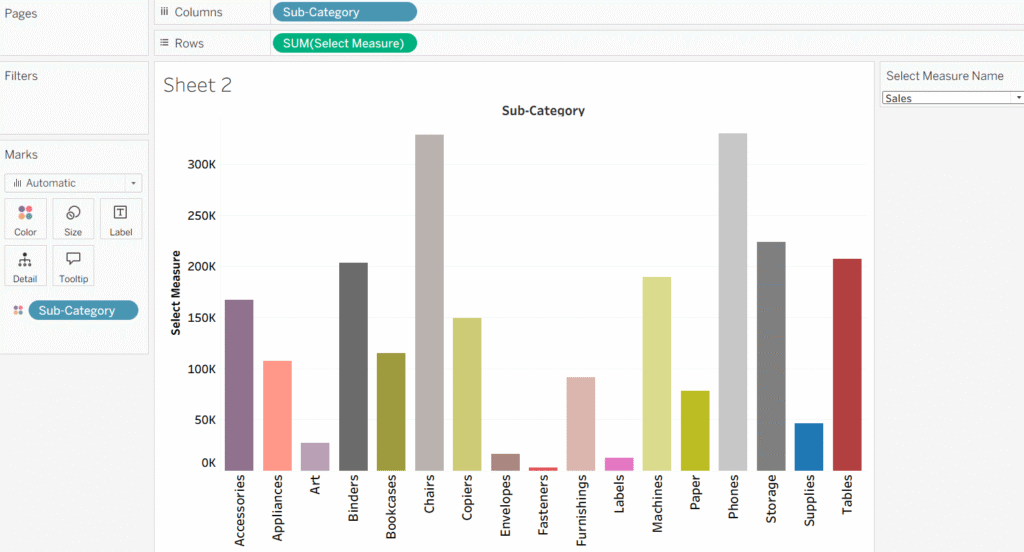Select the blue Supplies bar
The width and height of the screenshot is (1024, 552).
click(x=809, y=446)
